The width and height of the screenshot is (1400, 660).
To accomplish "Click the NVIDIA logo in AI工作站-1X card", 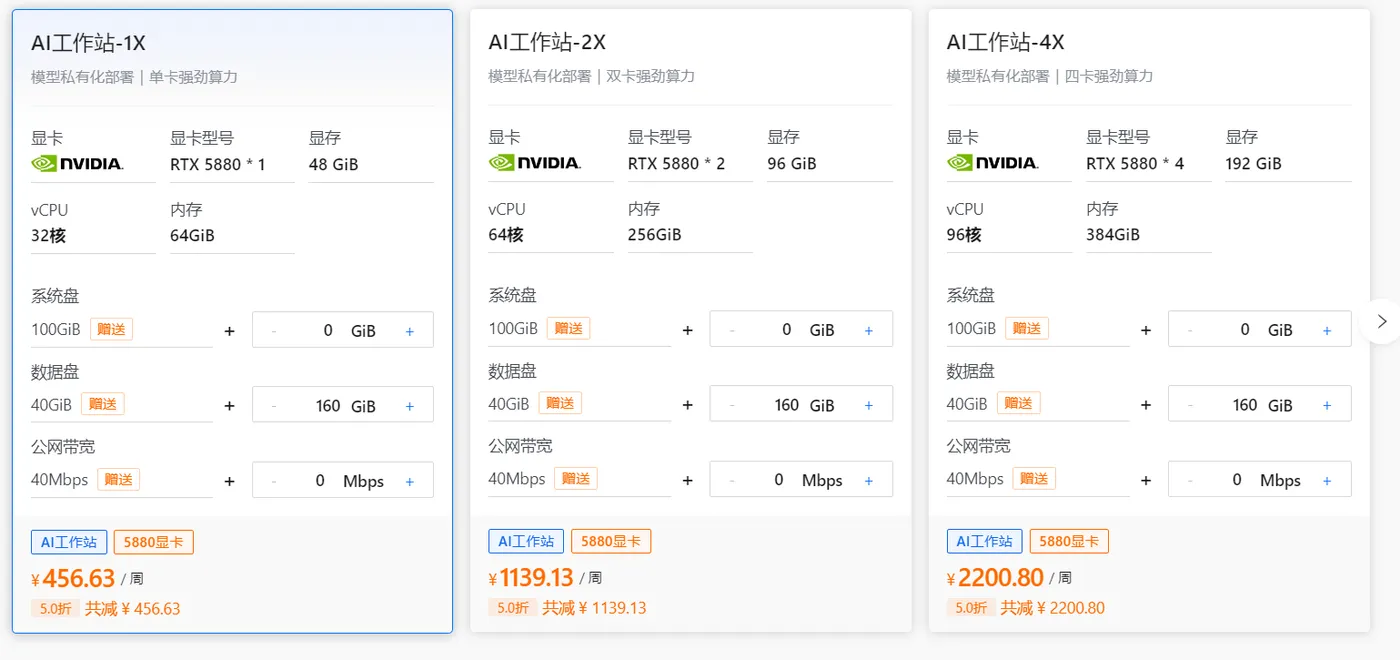I will [77, 163].
